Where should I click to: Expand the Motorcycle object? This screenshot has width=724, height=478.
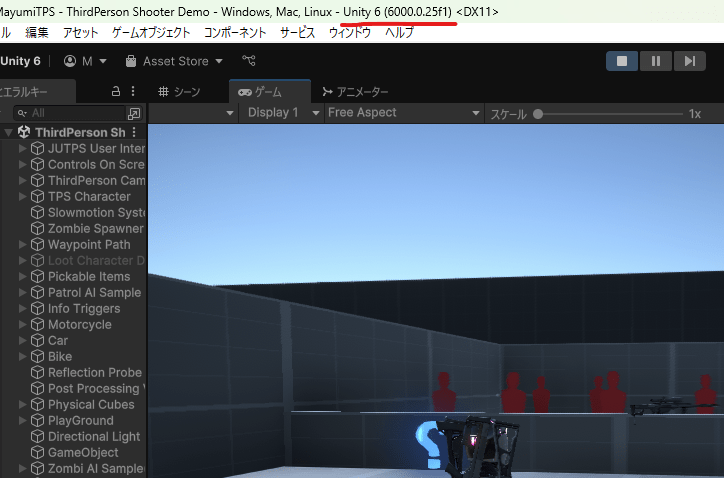click(22, 324)
